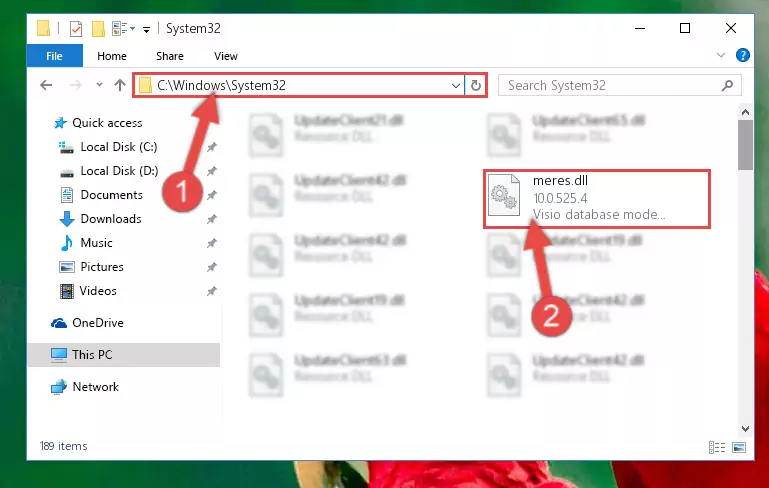Open the recent locations dropdown
This screenshot has height=488, width=769.
click(99, 85)
